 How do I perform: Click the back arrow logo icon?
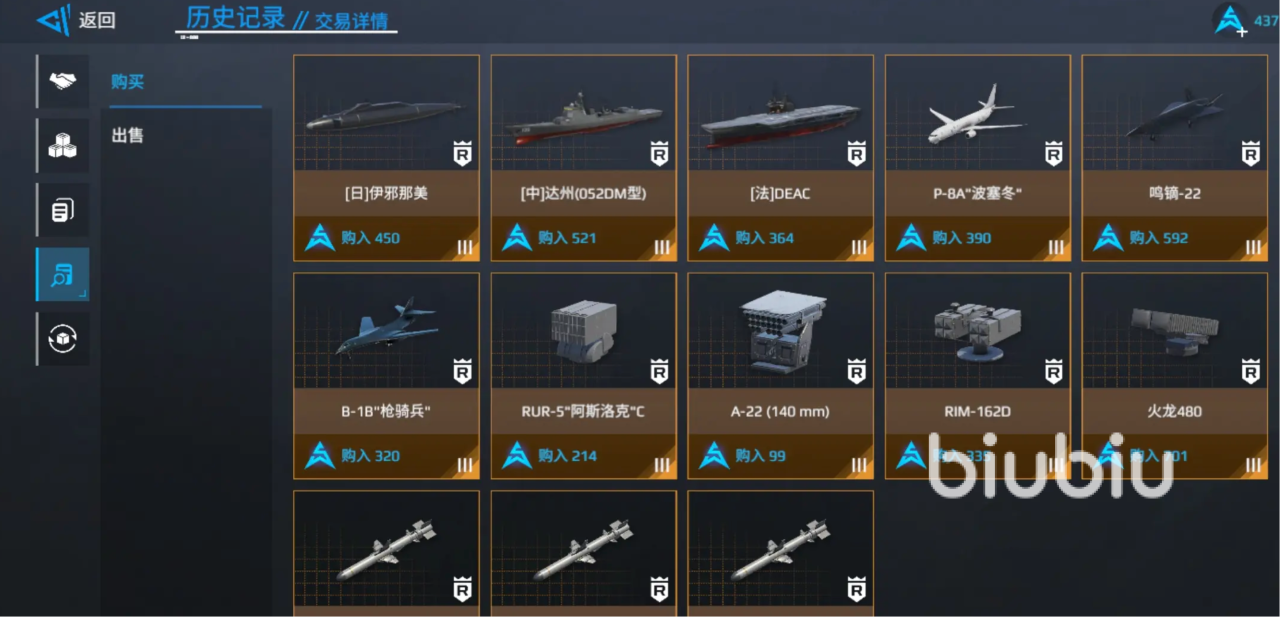click(x=54, y=19)
